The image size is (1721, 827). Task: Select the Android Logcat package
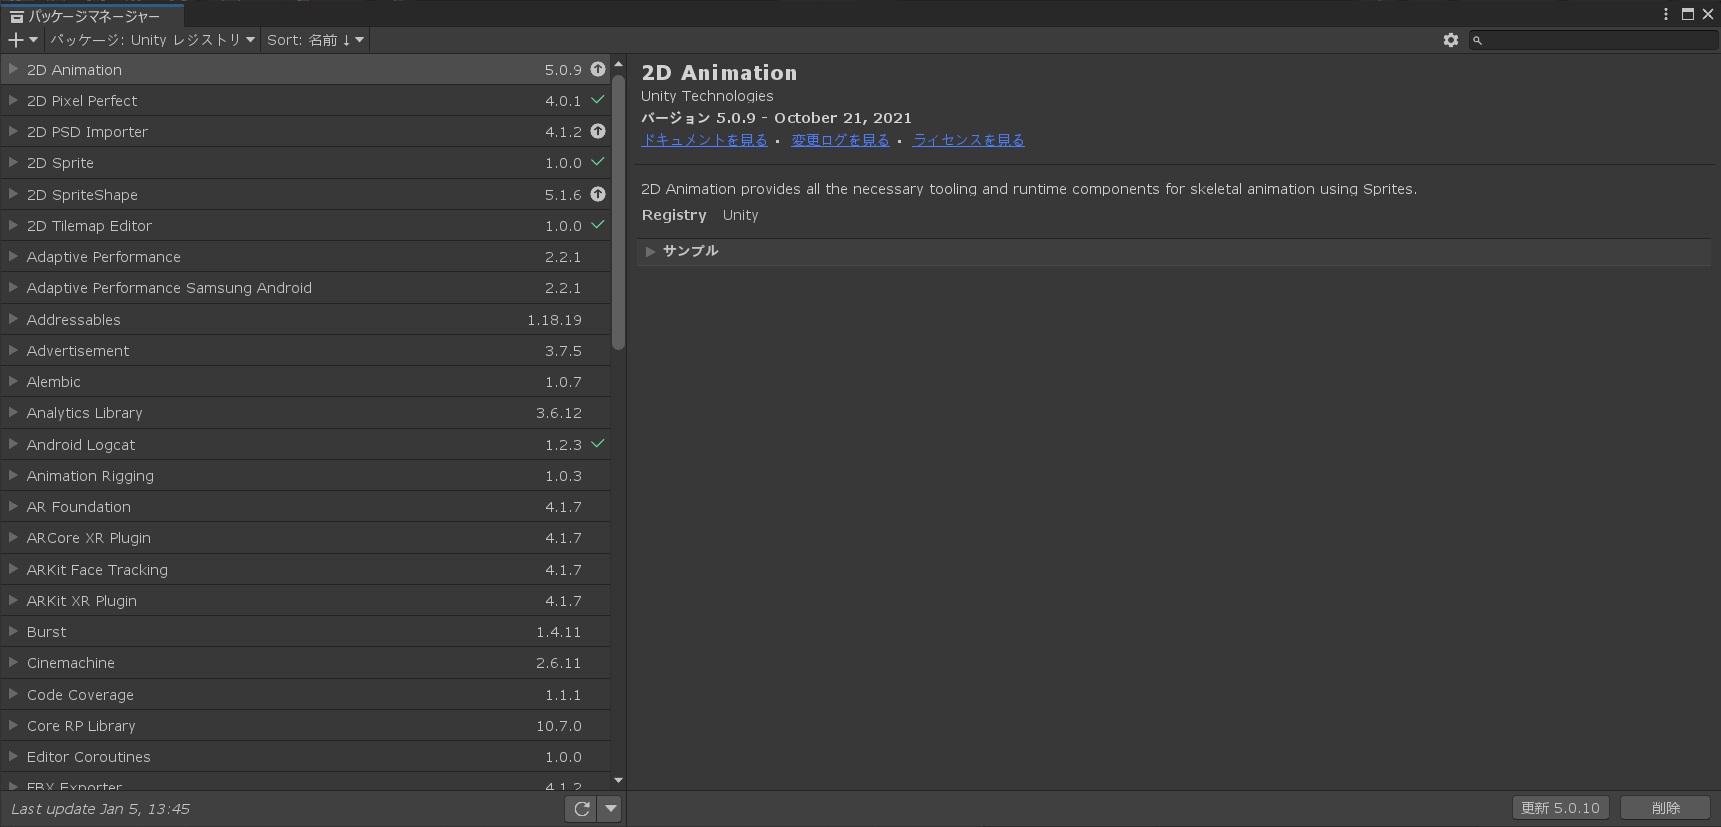(305, 444)
